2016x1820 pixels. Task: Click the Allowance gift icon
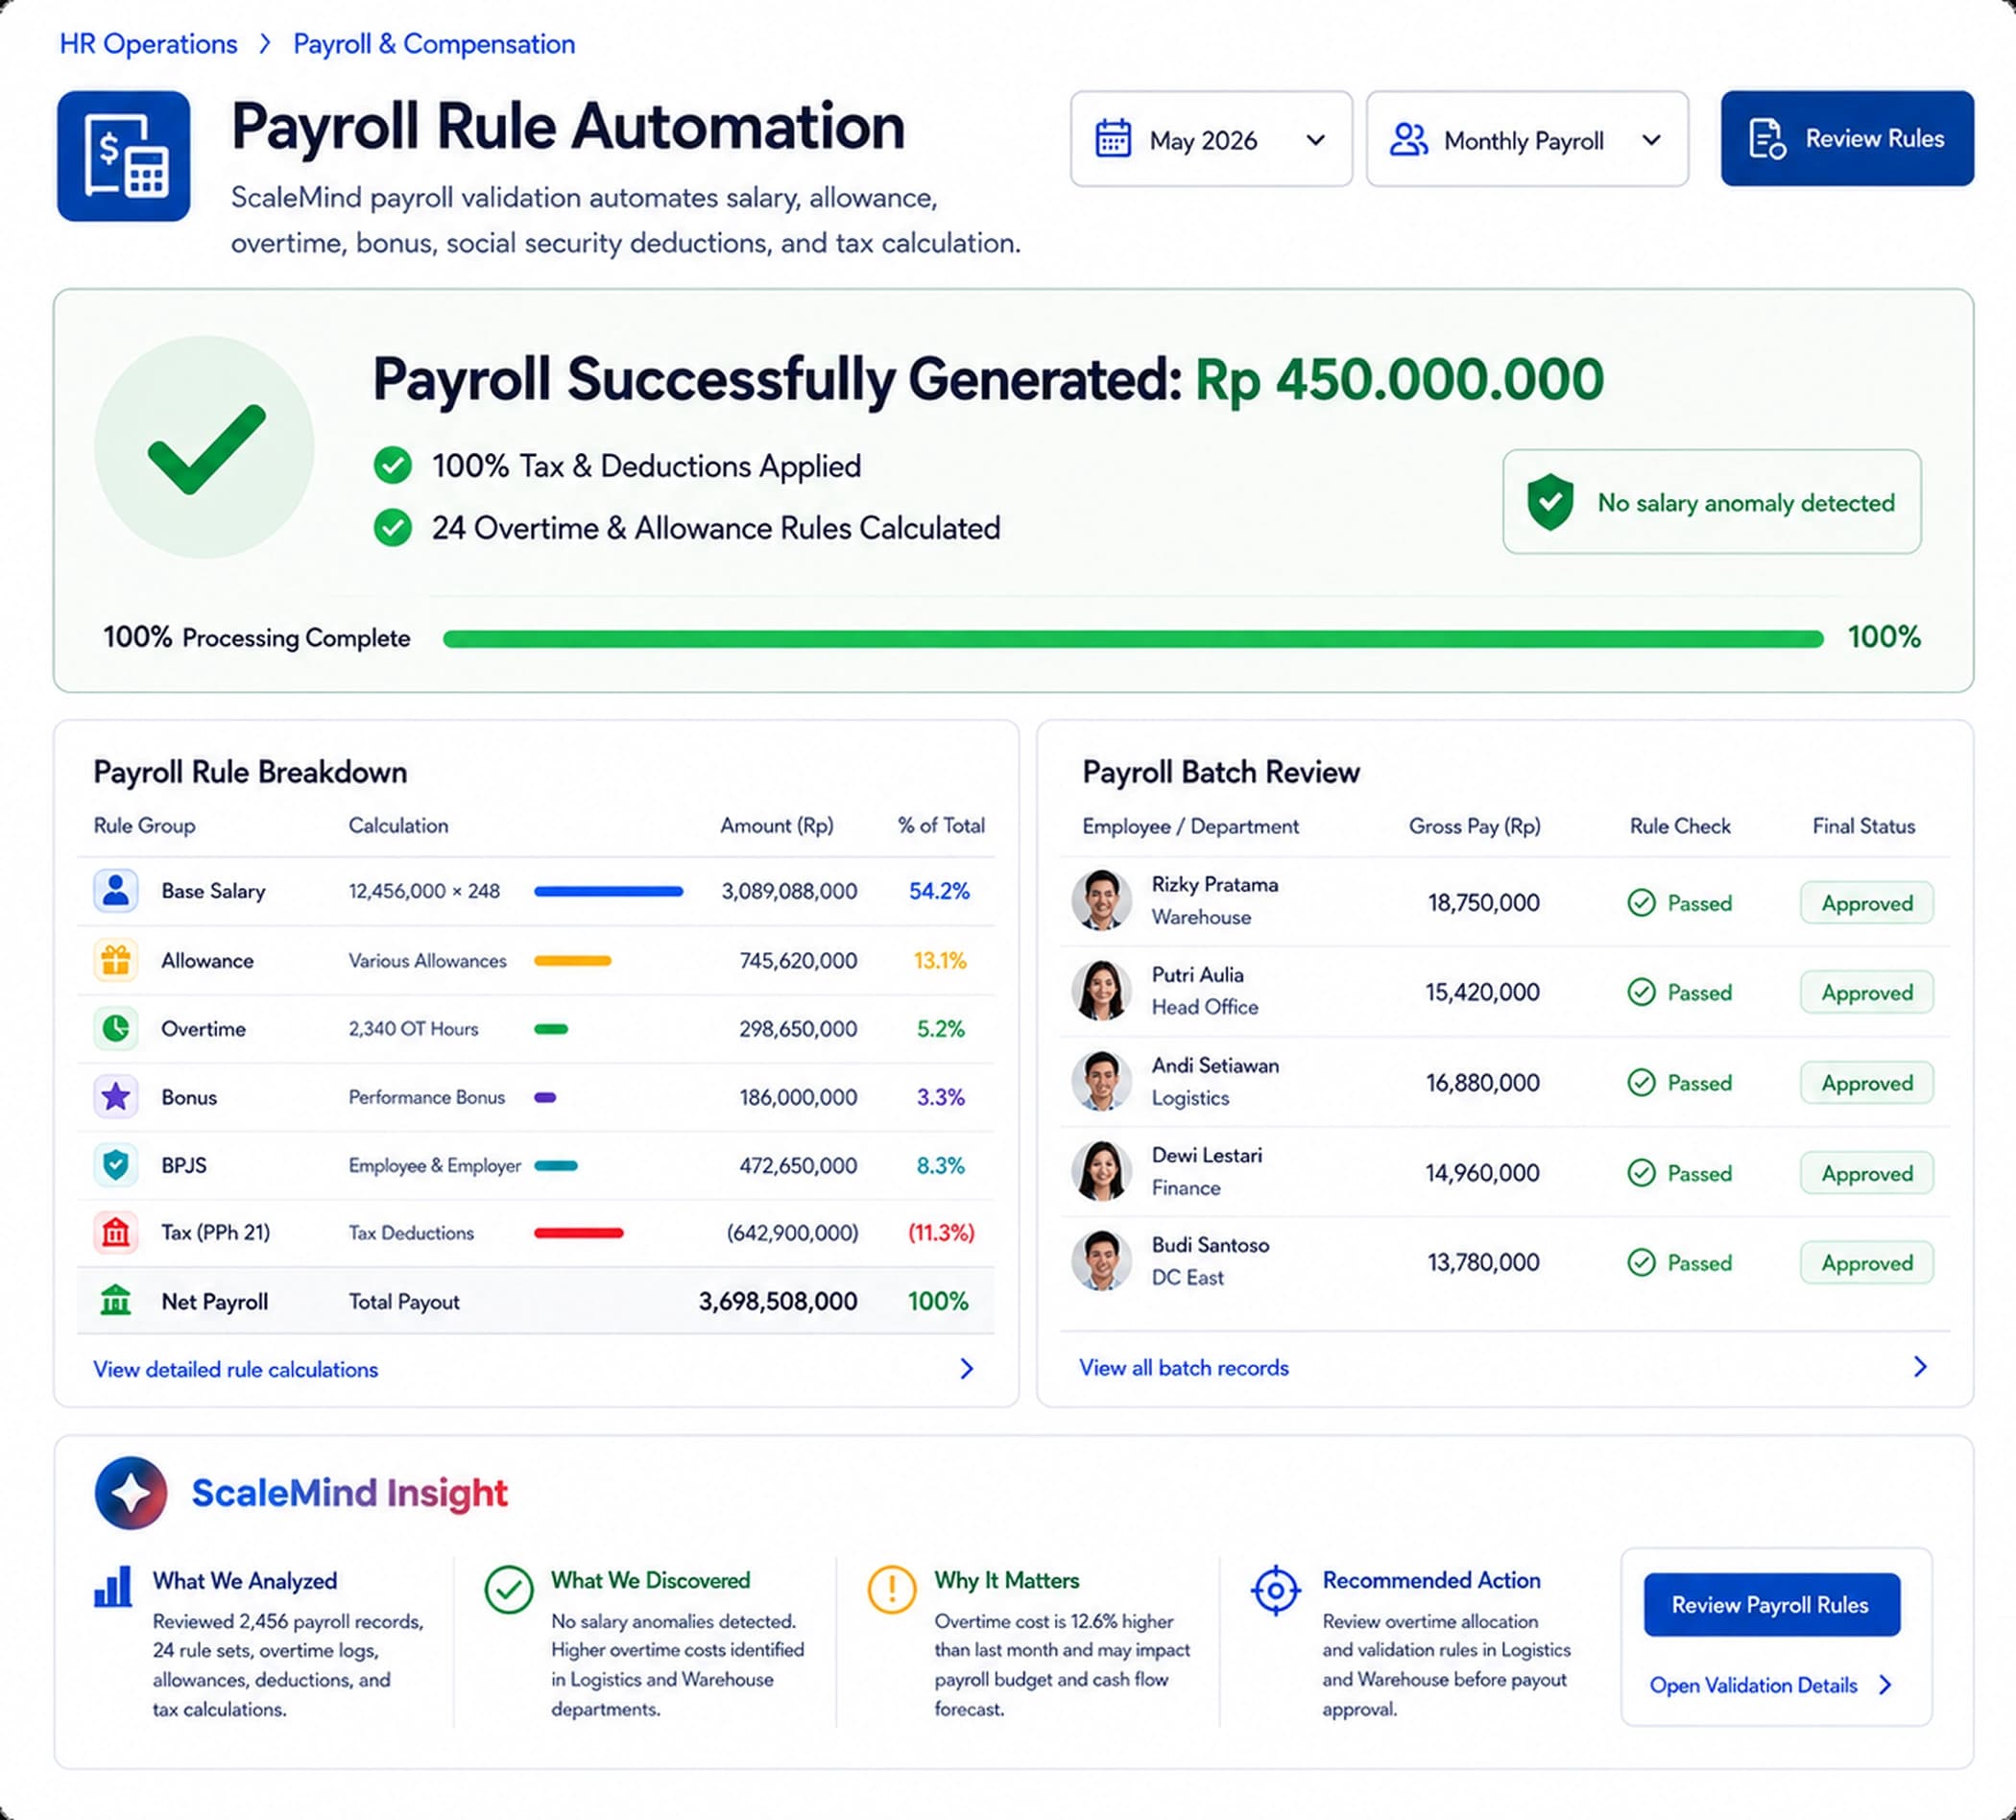click(x=116, y=960)
